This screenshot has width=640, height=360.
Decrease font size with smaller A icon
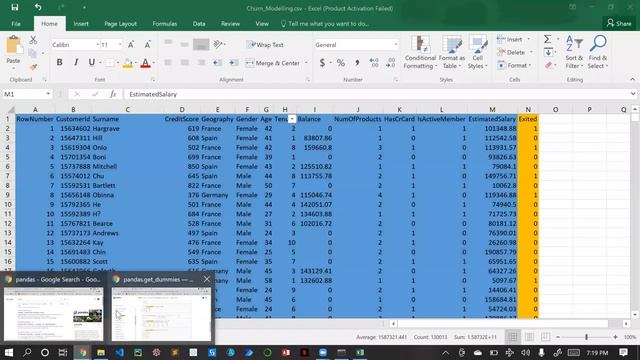click(147, 44)
